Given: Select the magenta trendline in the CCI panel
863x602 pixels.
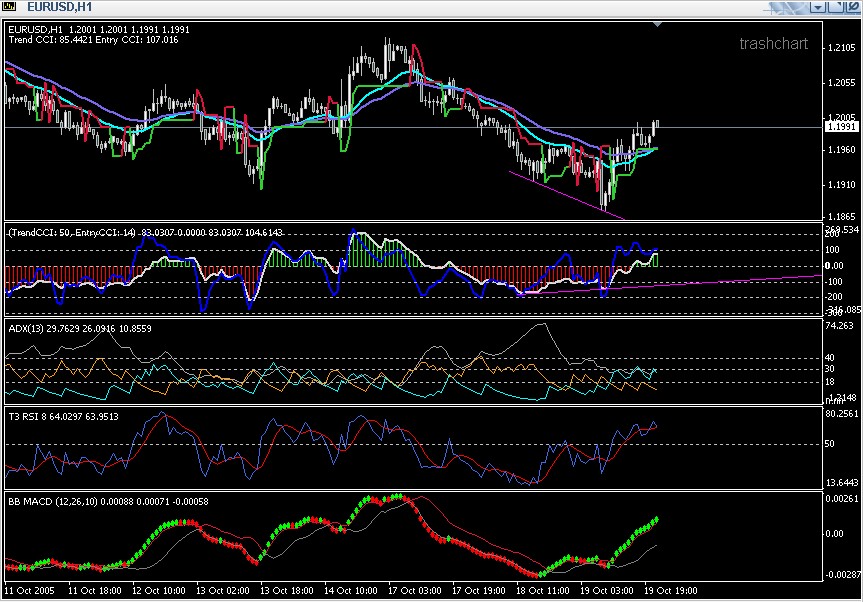Looking at the screenshot, I should [671, 284].
